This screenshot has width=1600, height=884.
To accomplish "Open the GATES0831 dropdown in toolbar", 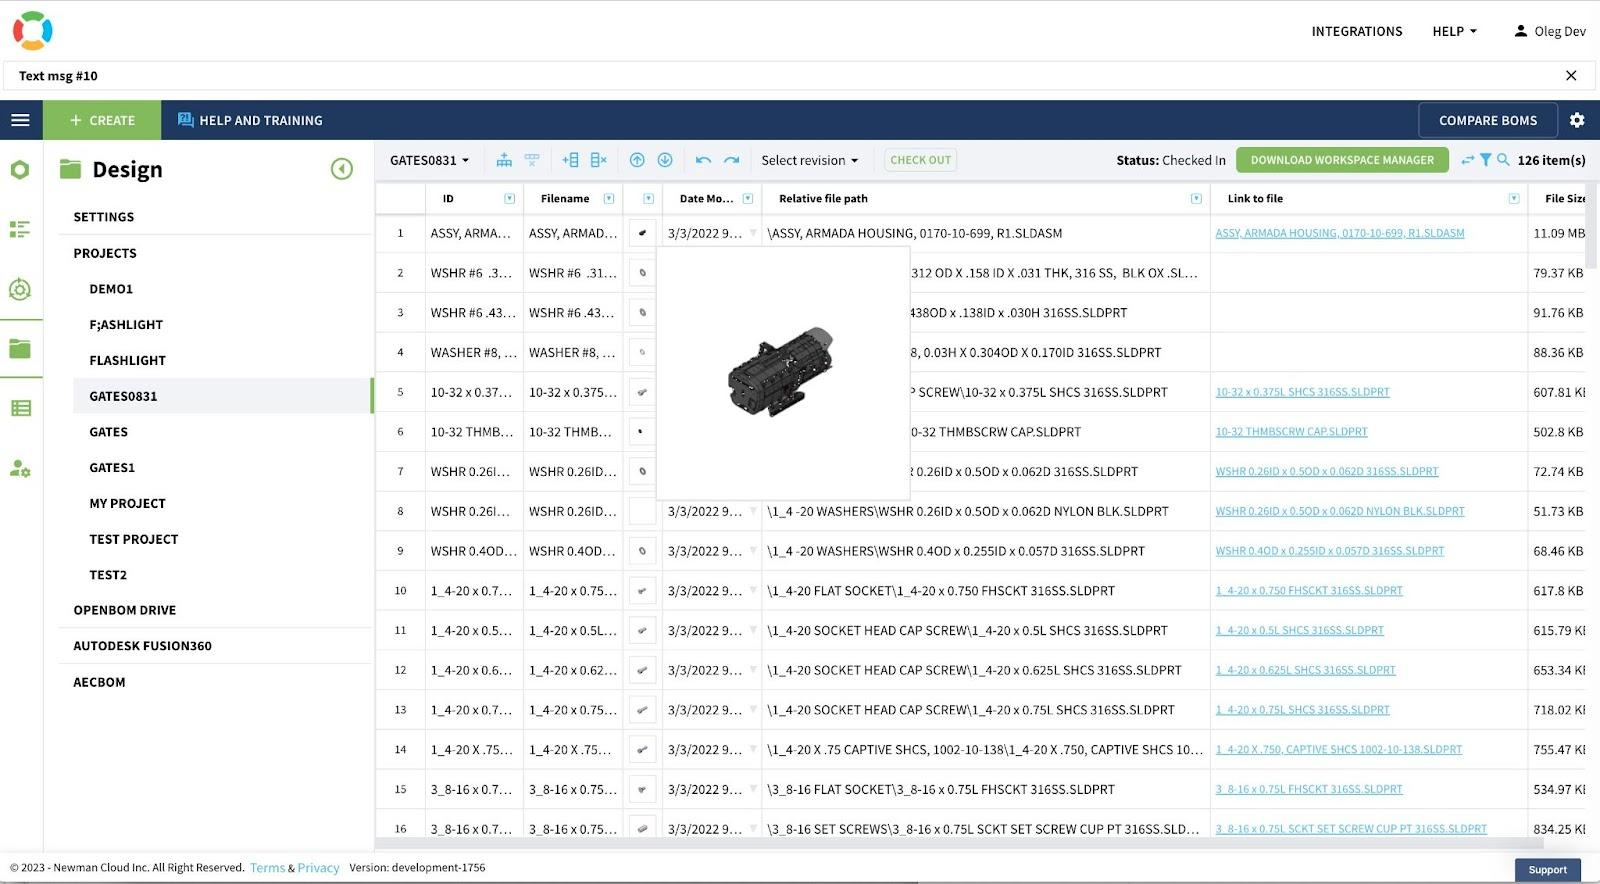I will pyautogui.click(x=430, y=160).
